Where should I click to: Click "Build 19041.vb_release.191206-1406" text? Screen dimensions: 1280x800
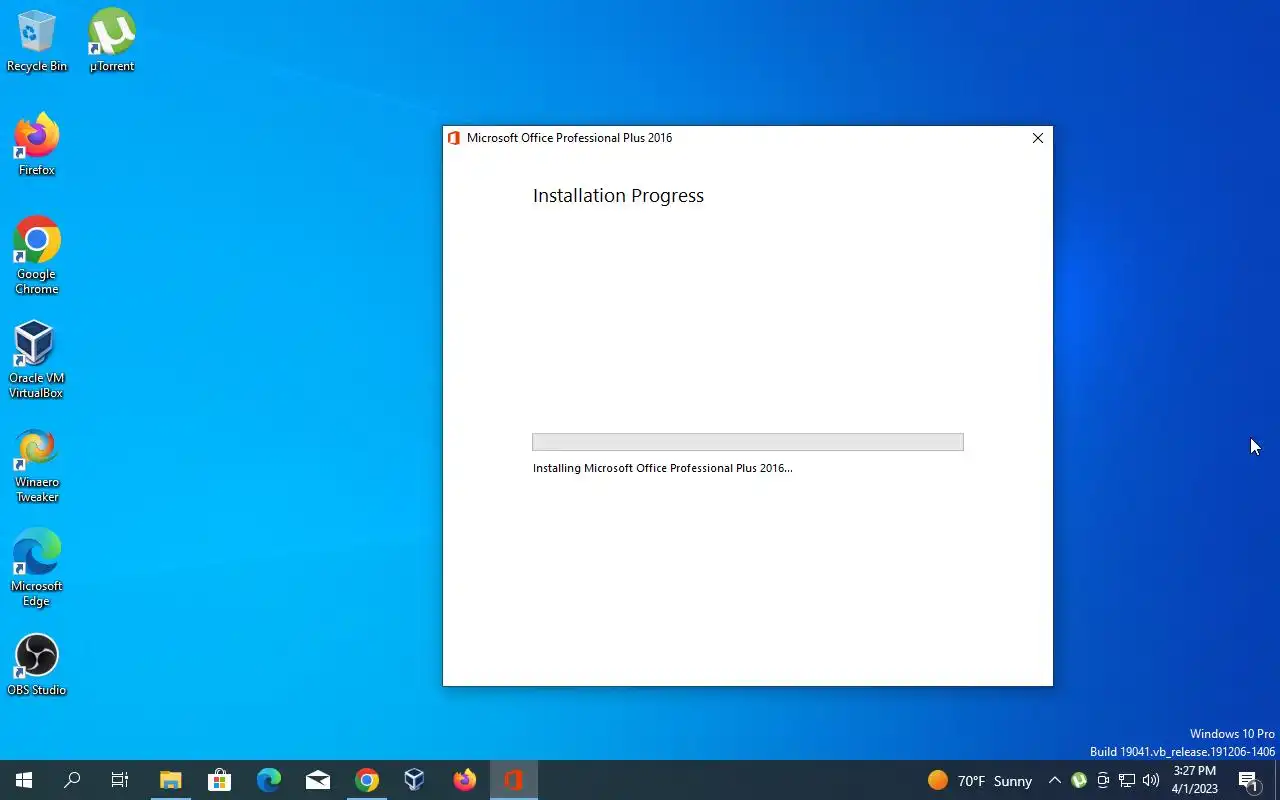click(1183, 752)
